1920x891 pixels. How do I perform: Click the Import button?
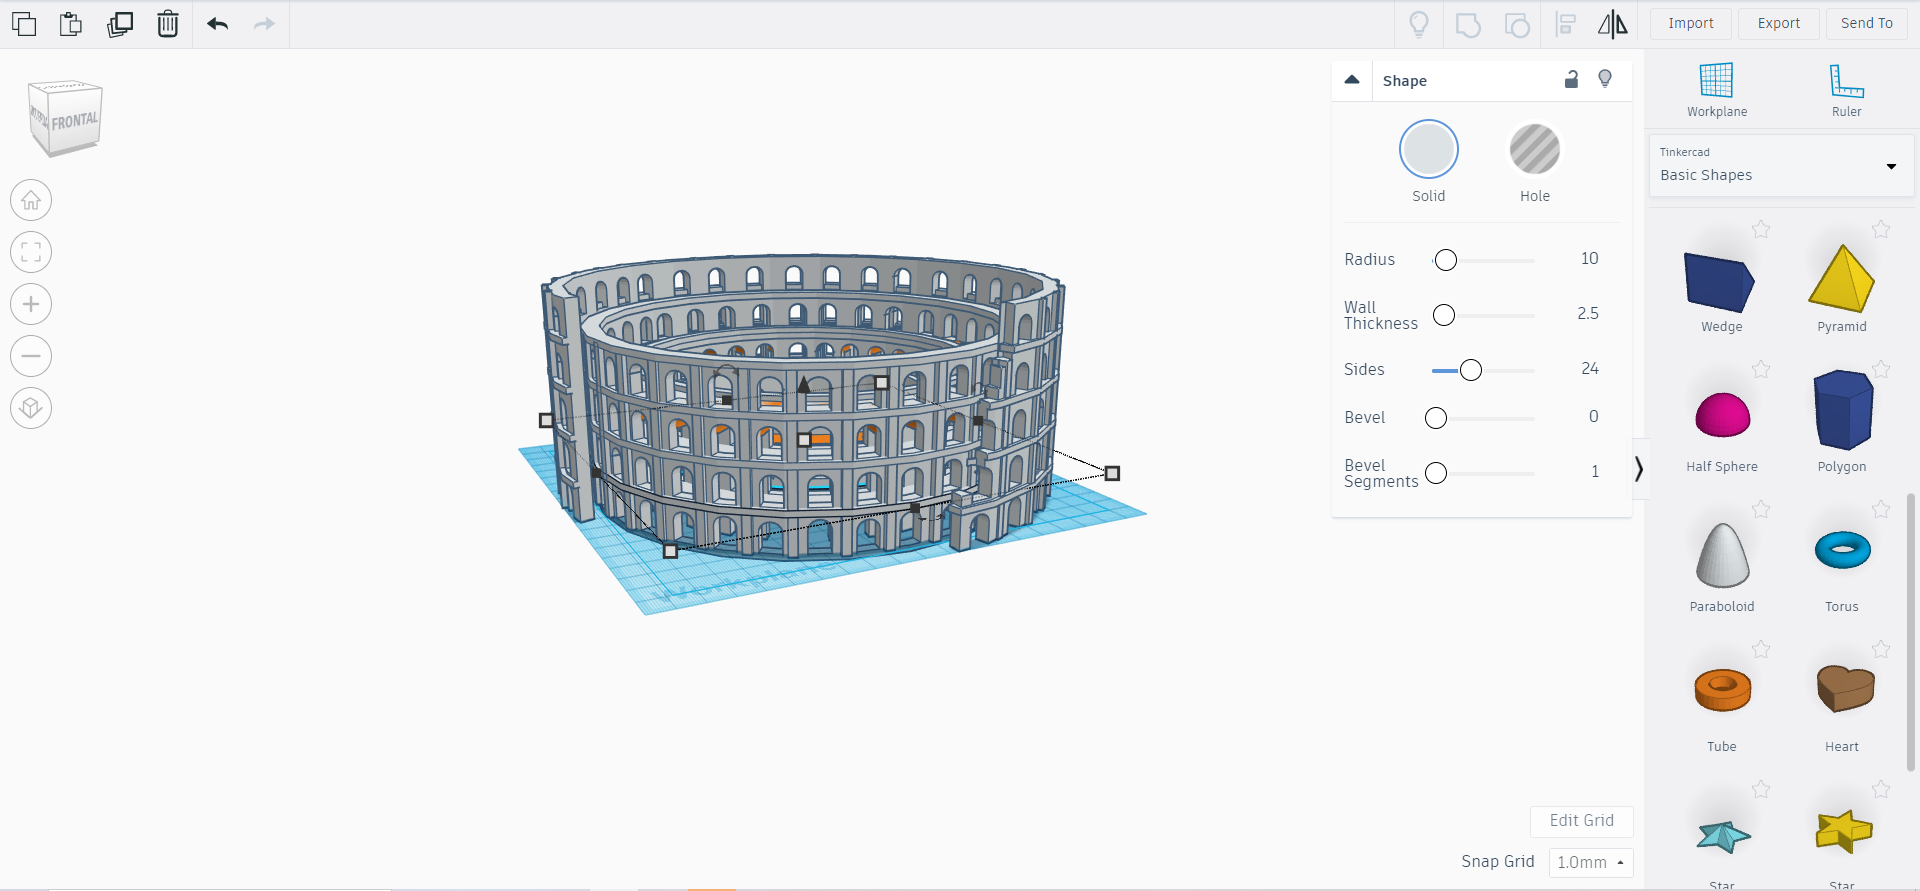coord(1691,24)
